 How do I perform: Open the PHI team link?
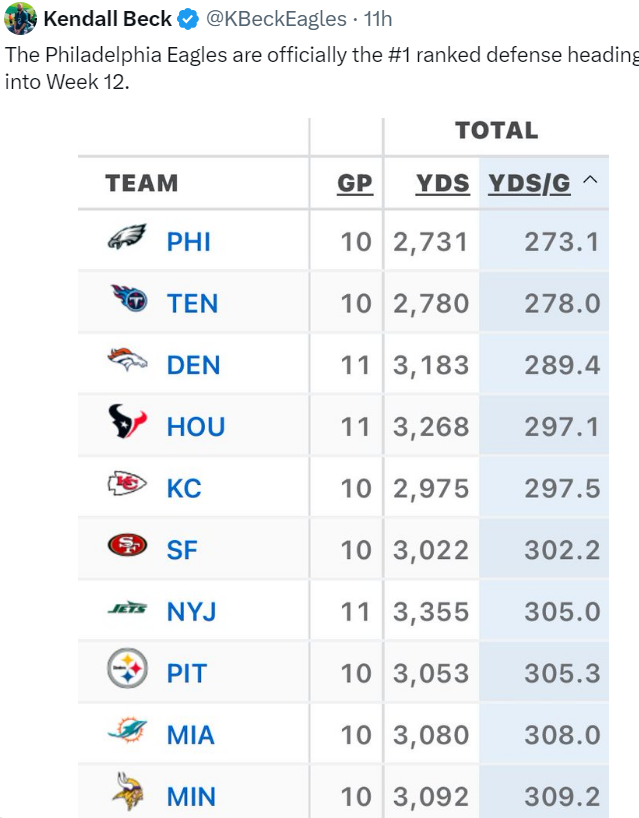click(x=188, y=241)
